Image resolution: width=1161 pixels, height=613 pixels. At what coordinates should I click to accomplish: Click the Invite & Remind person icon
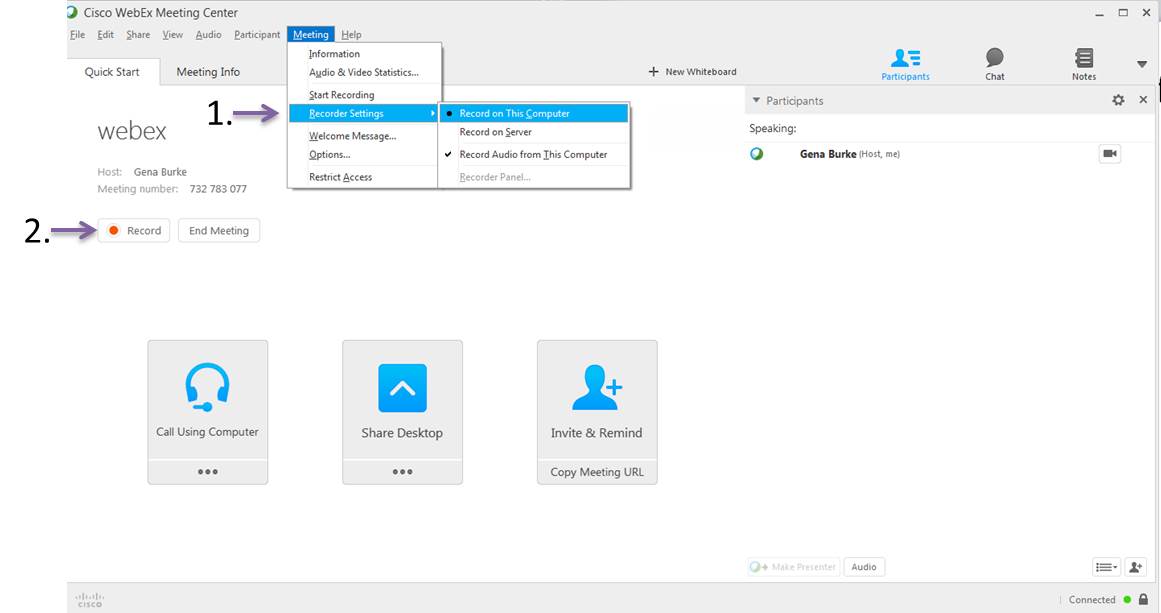pyautogui.click(x=597, y=387)
